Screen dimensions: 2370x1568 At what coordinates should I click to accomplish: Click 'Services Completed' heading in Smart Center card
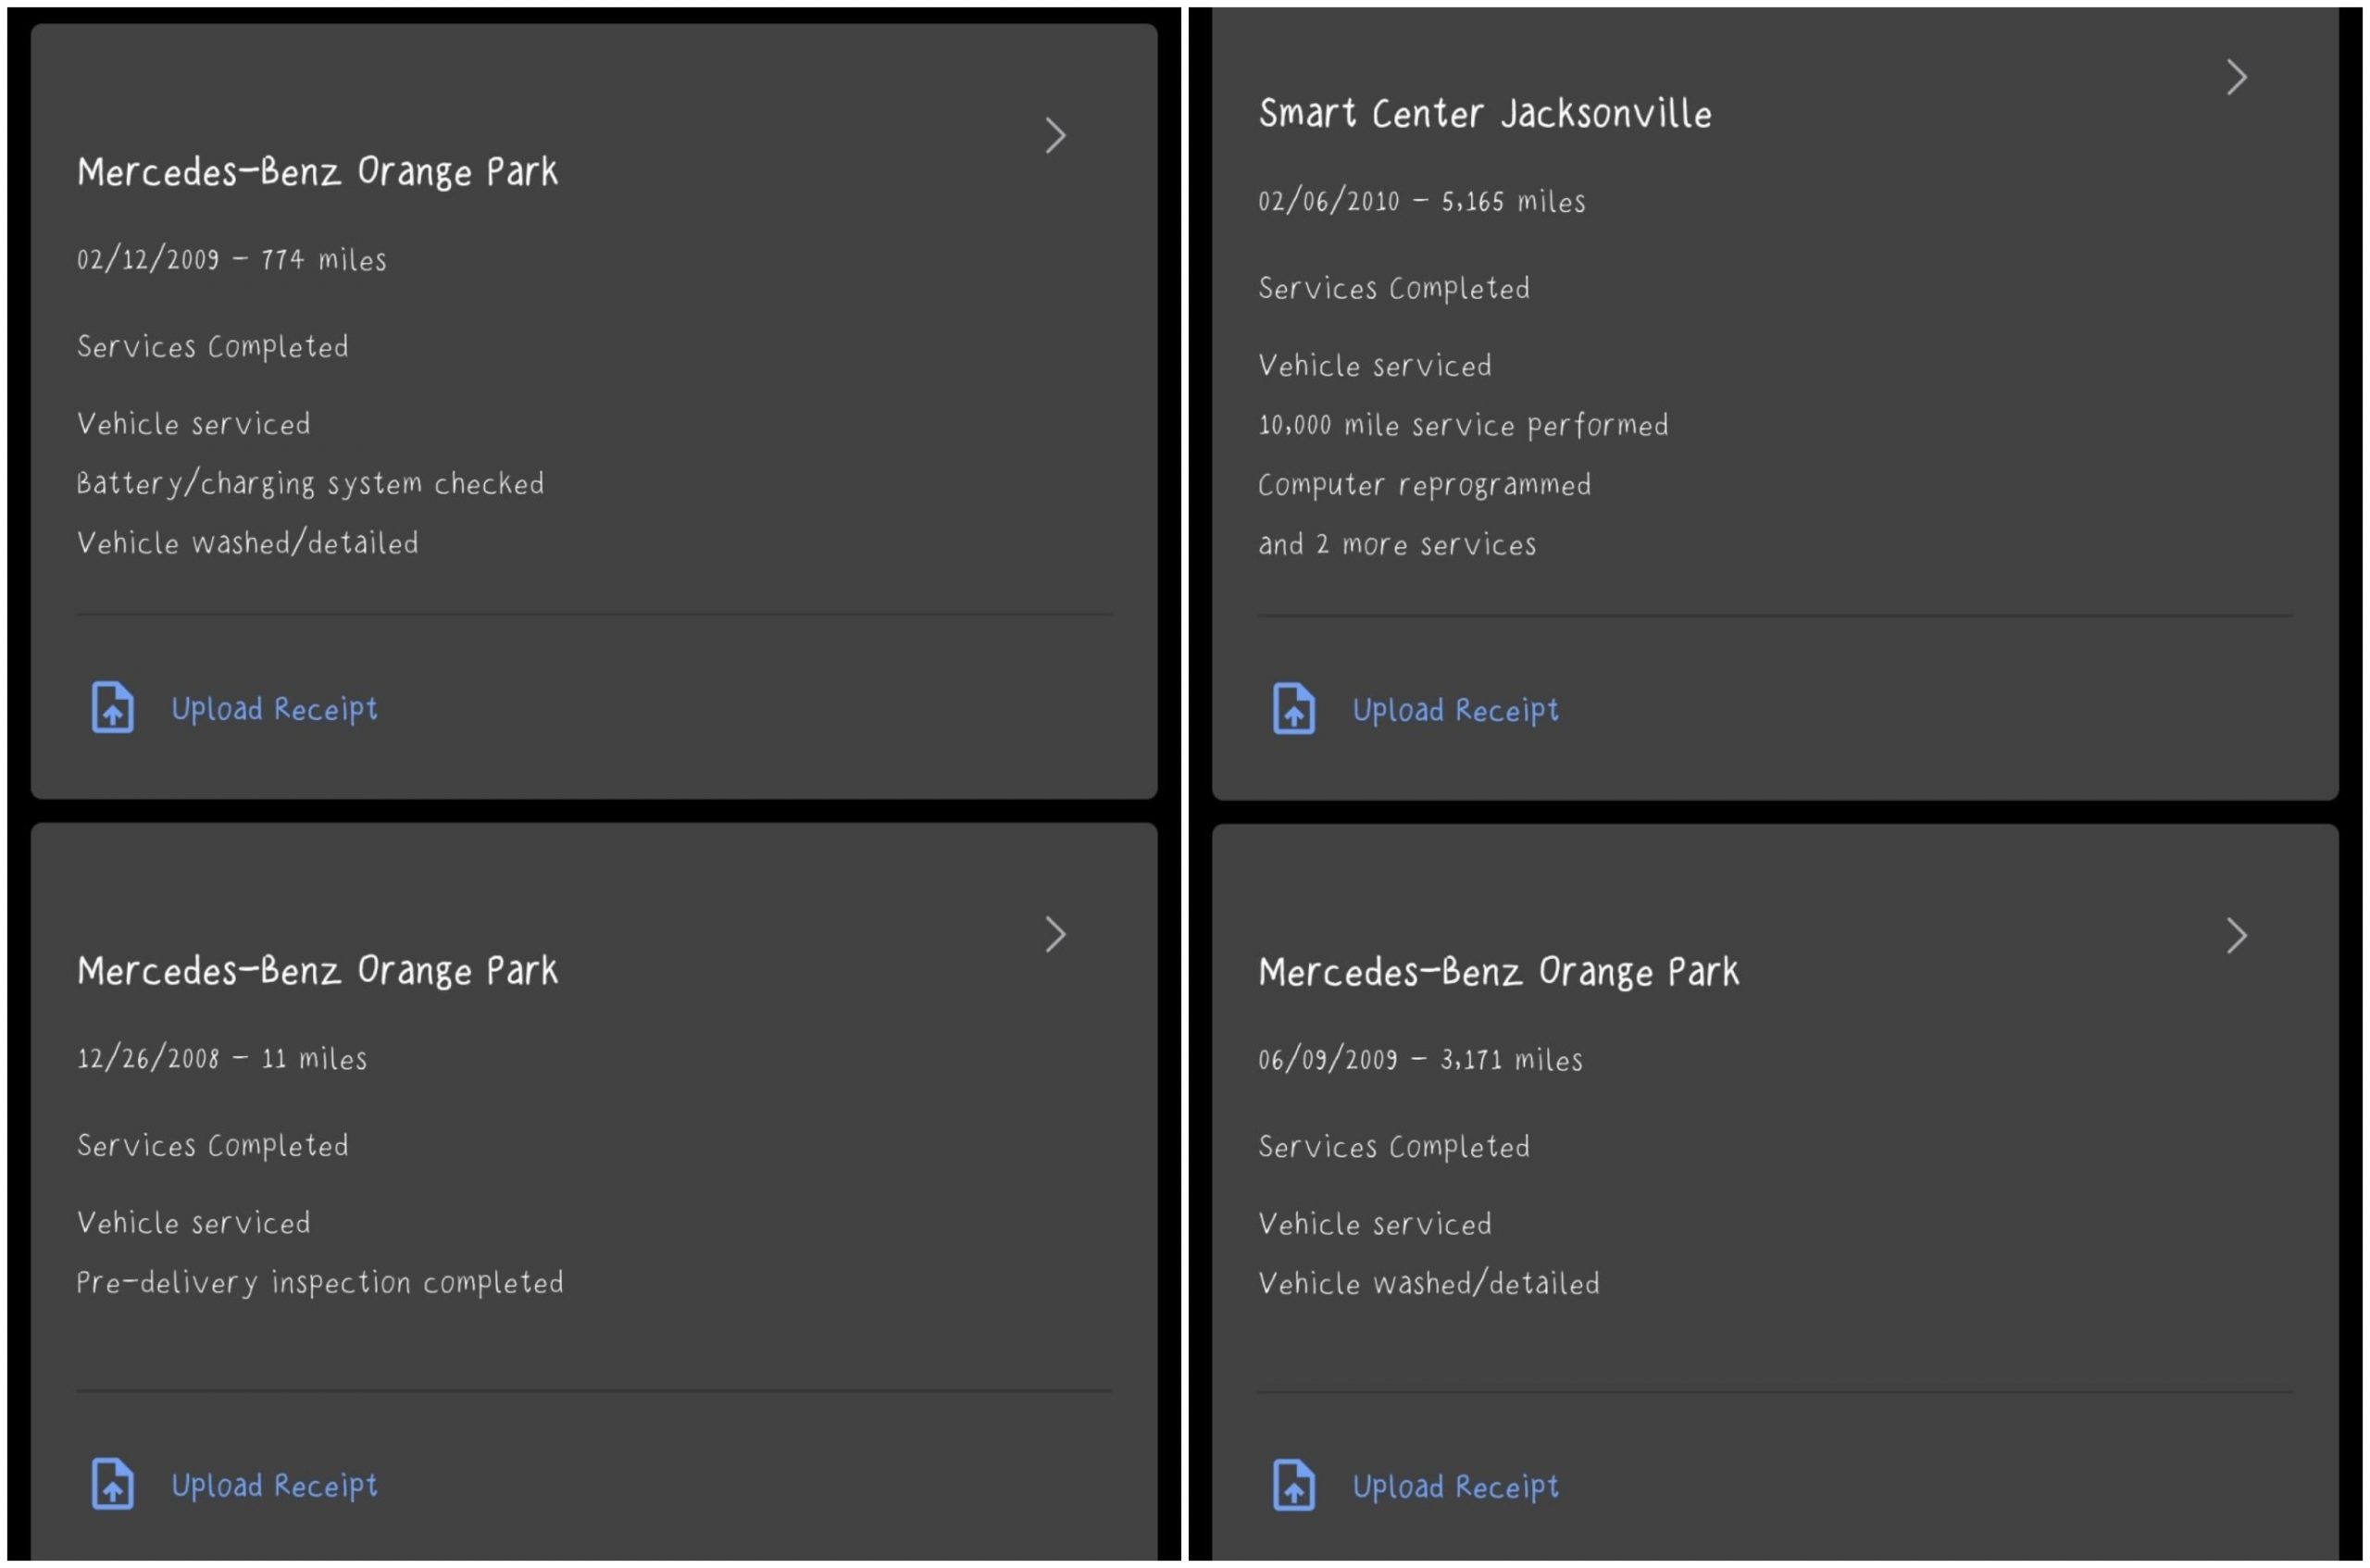pyautogui.click(x=1394, y=288)
